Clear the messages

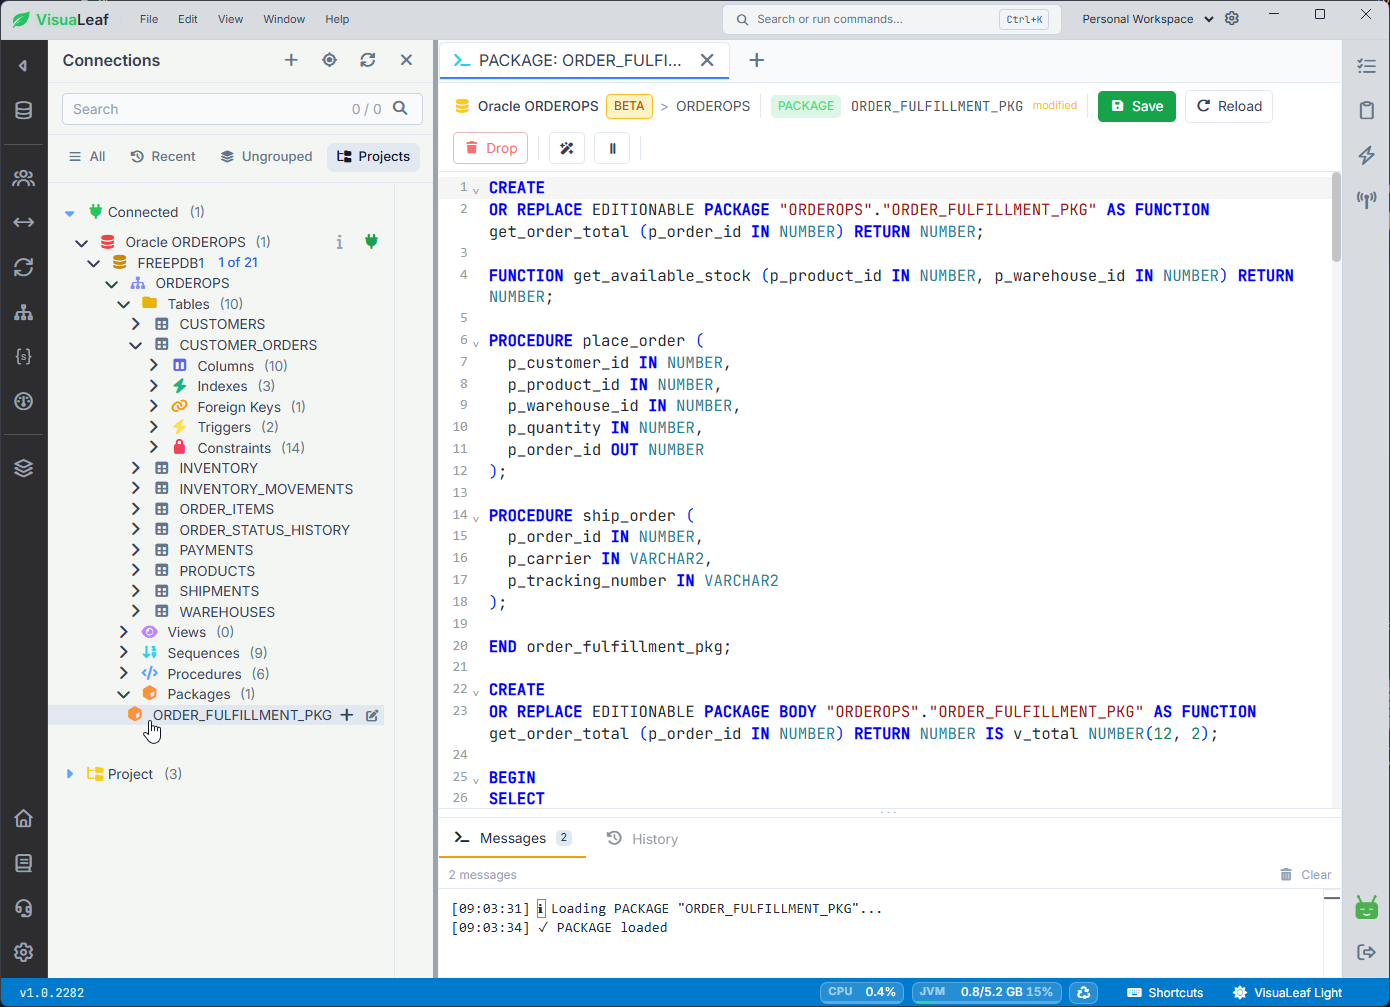[1306, 874]
